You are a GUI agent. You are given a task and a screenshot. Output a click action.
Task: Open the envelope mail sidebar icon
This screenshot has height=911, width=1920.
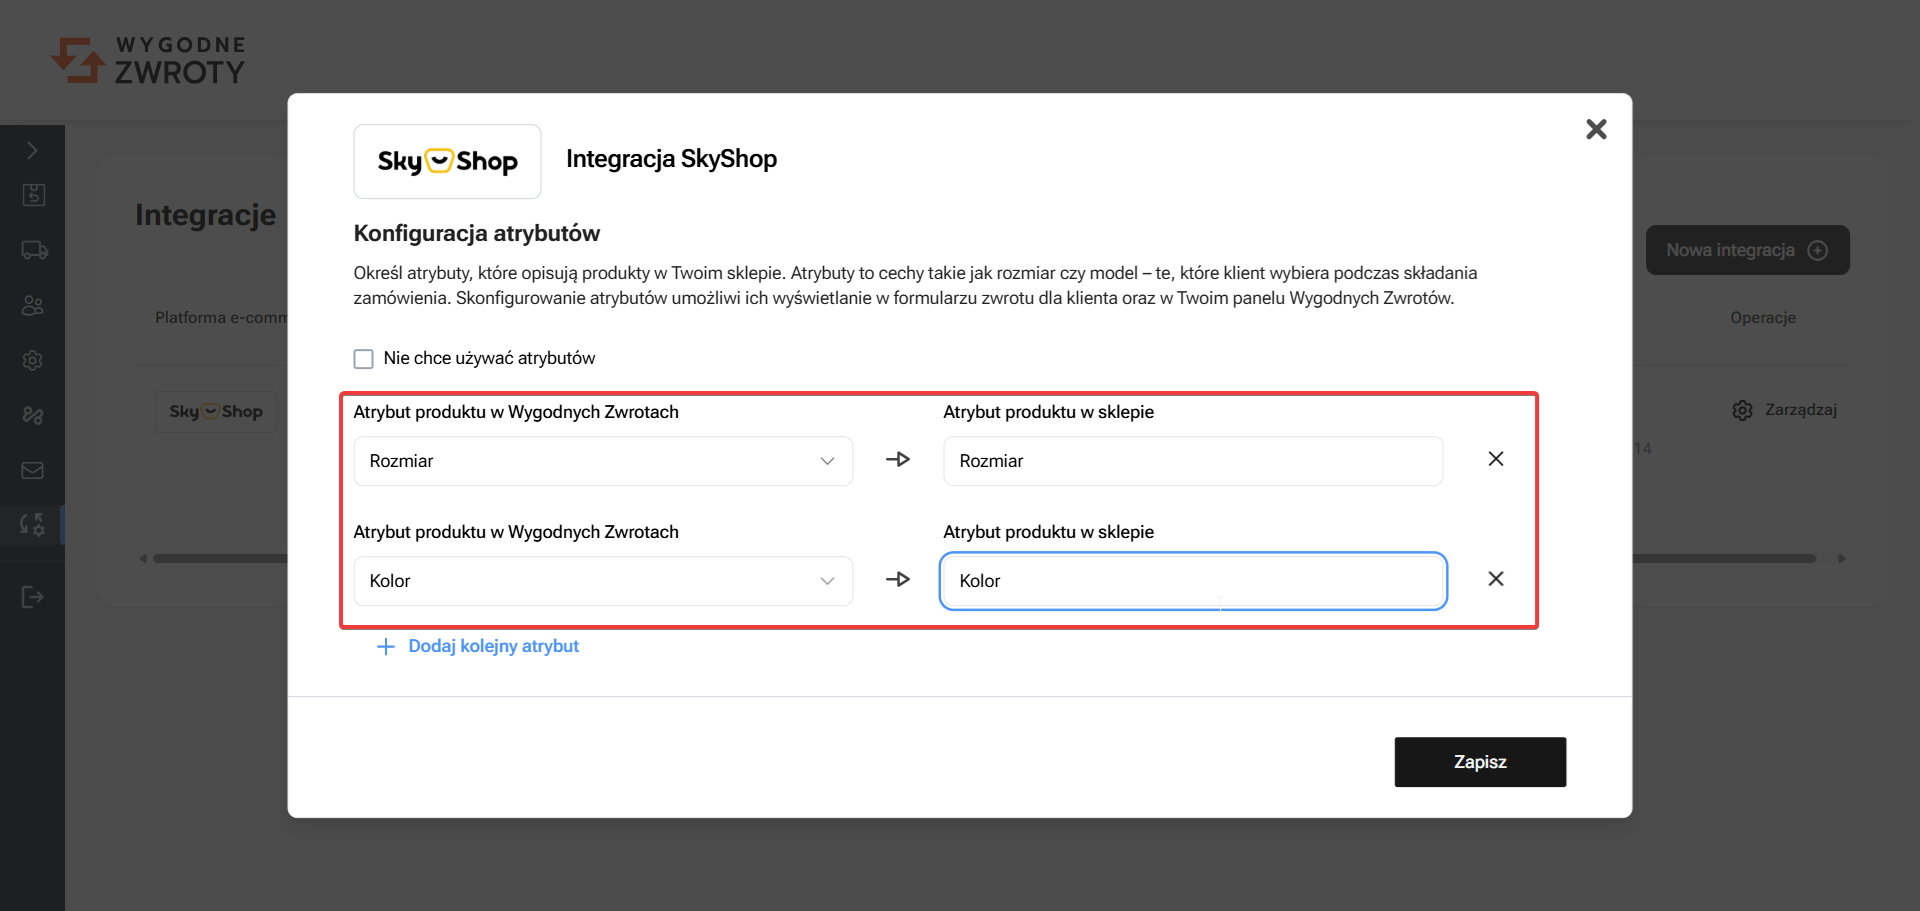pos(33,470)
